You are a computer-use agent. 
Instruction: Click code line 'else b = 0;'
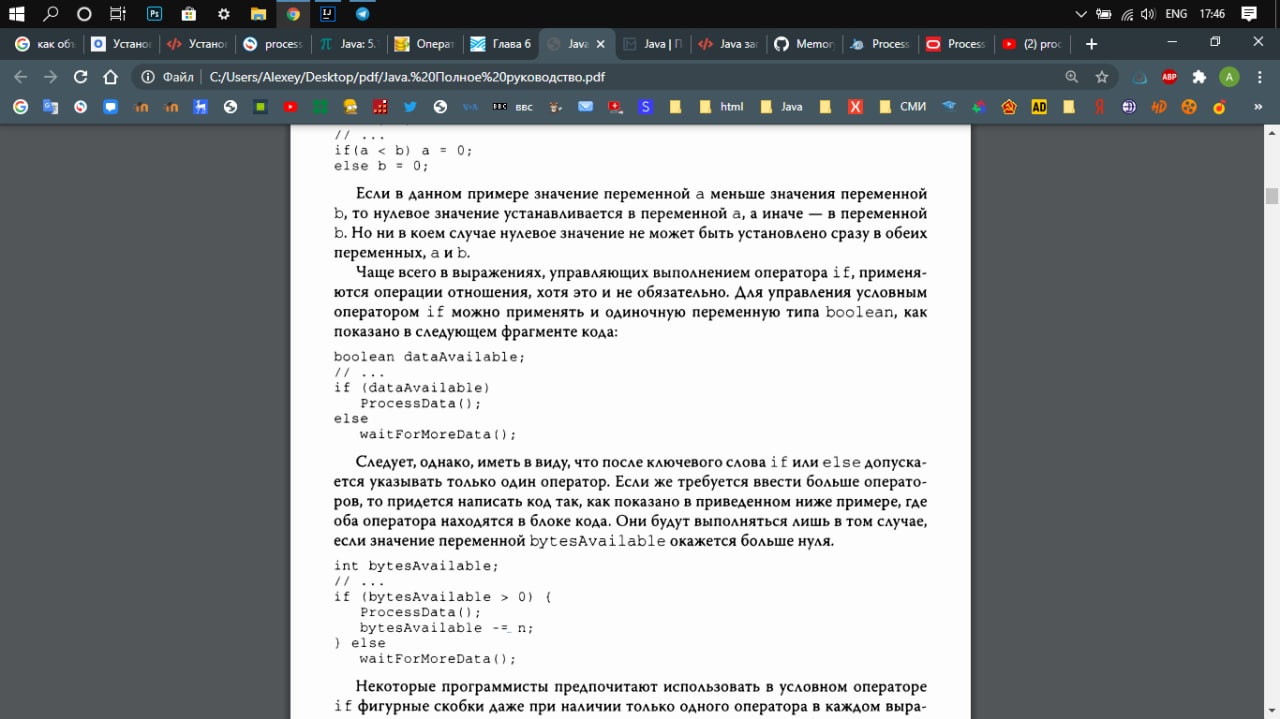pyautogui.click(x=381, y=166)
